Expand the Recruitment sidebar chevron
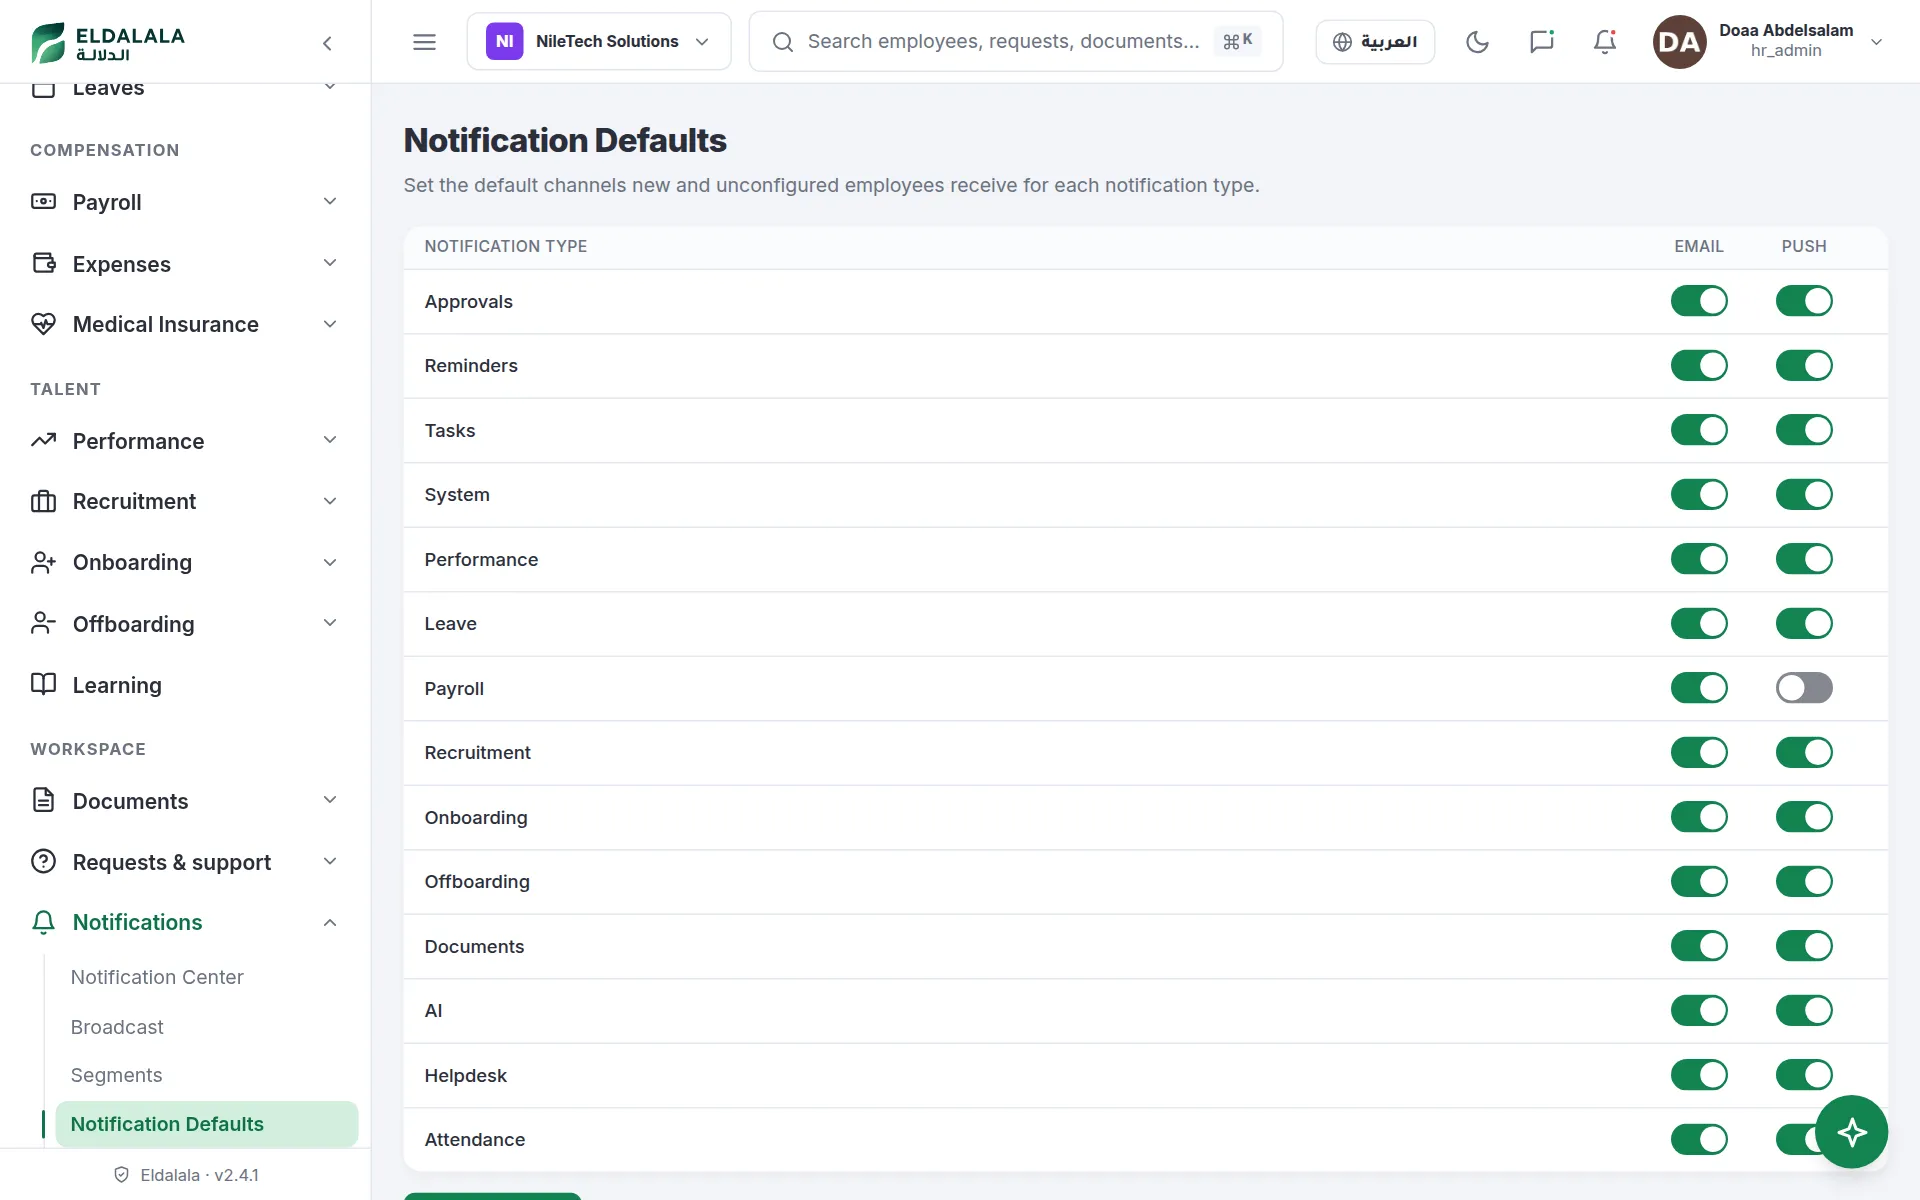Viewport: 1920px width, 1200px height. coord(330,501)
